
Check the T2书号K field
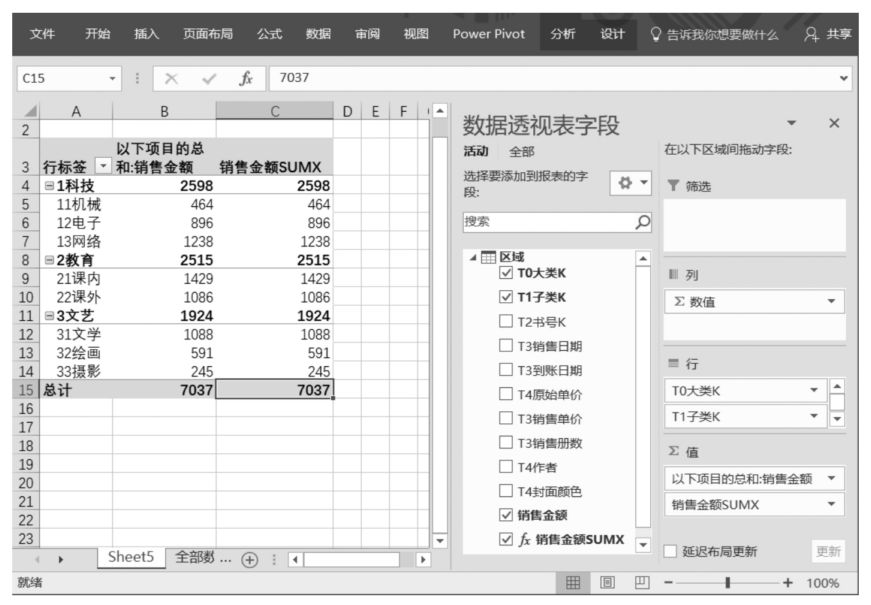(505, 322)
